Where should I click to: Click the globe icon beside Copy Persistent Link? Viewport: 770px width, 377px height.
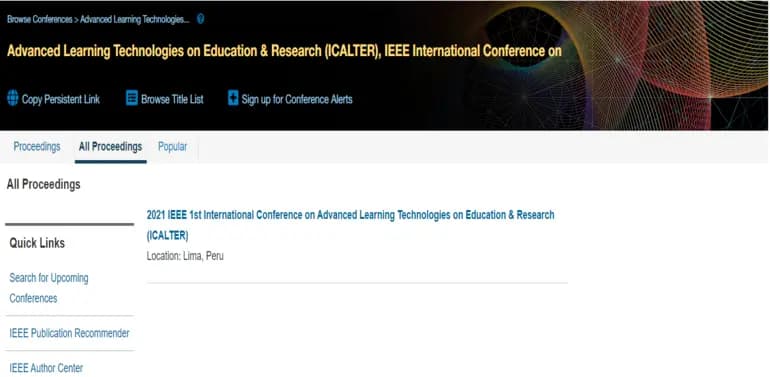(x=13, y=98)
